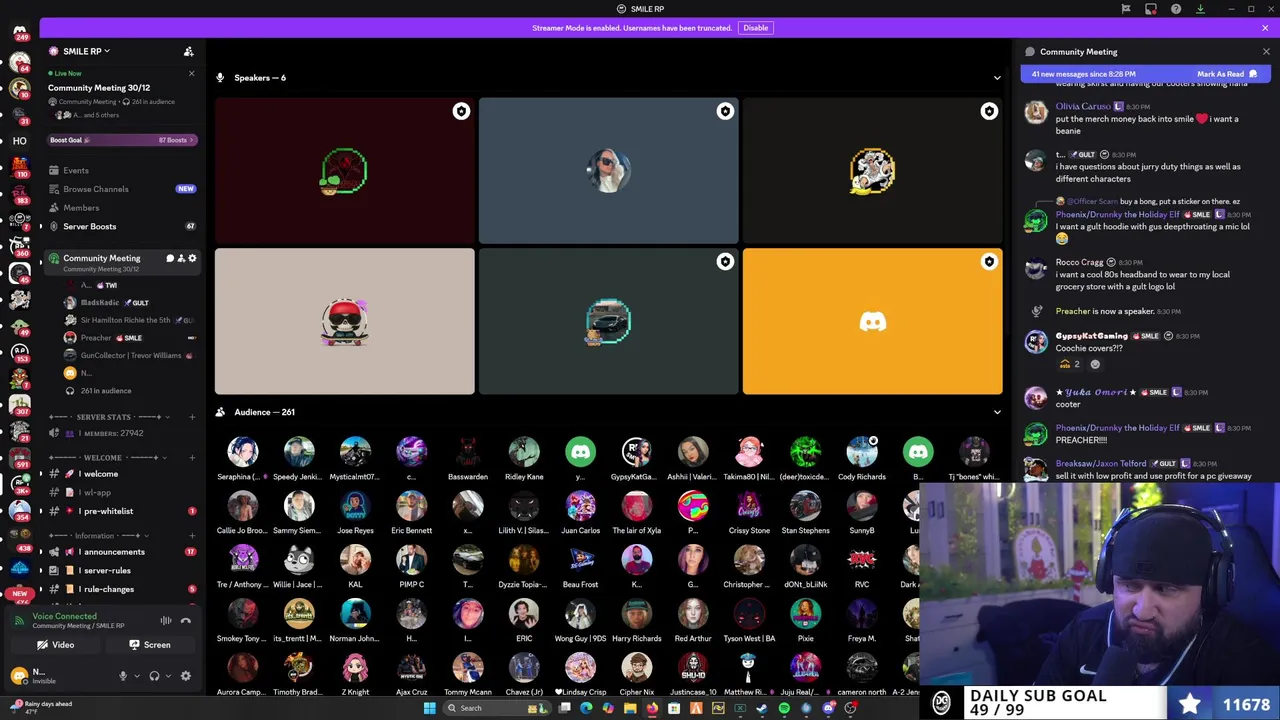Screen dimensions: 1280x720
Task: Select Sir Hamilton Richie the 5th entry
Action: pos(130,320)
